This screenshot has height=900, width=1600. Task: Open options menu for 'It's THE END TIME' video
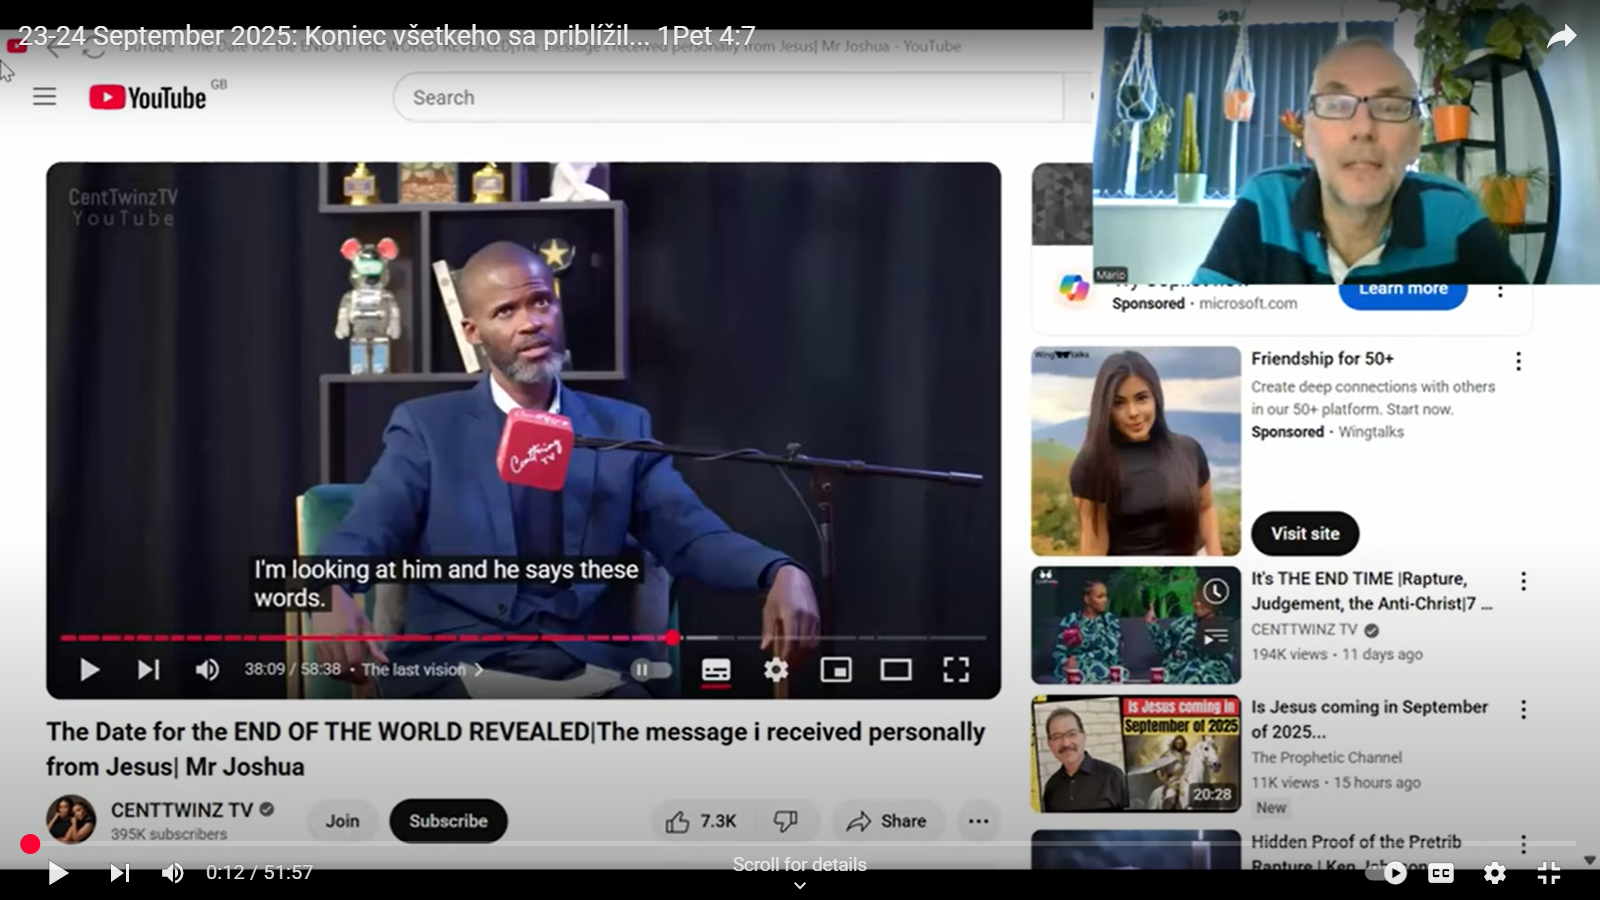point(1523,581)
